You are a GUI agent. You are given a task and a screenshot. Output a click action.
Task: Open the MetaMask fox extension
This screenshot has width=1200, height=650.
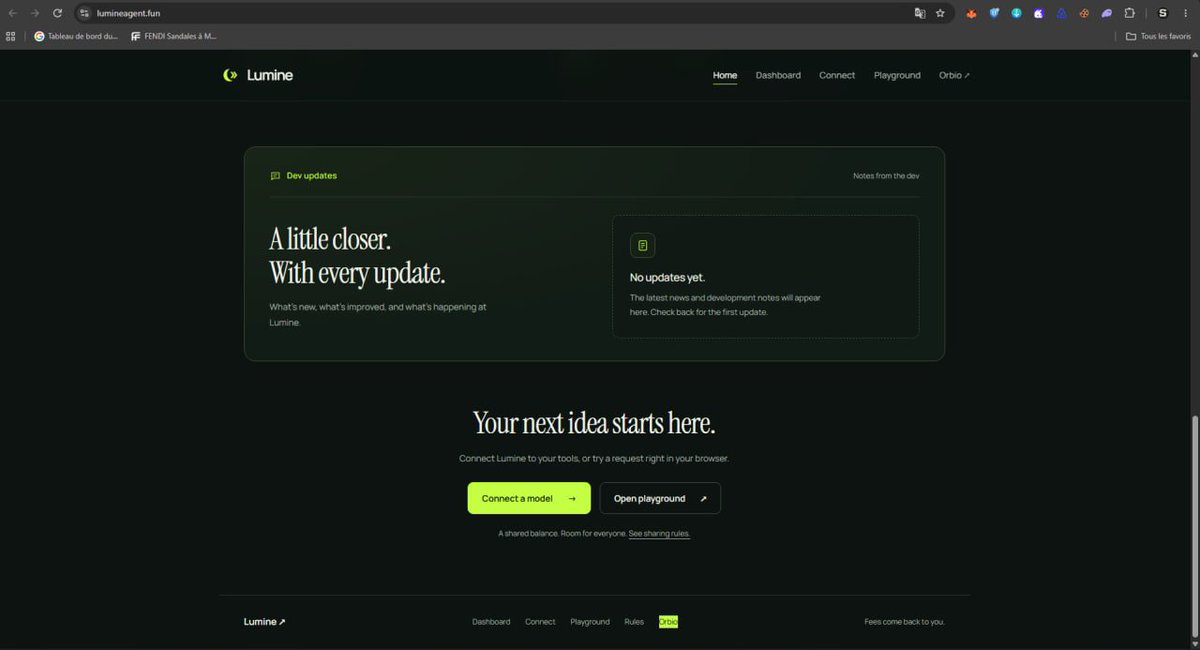[x=971, y=13]
